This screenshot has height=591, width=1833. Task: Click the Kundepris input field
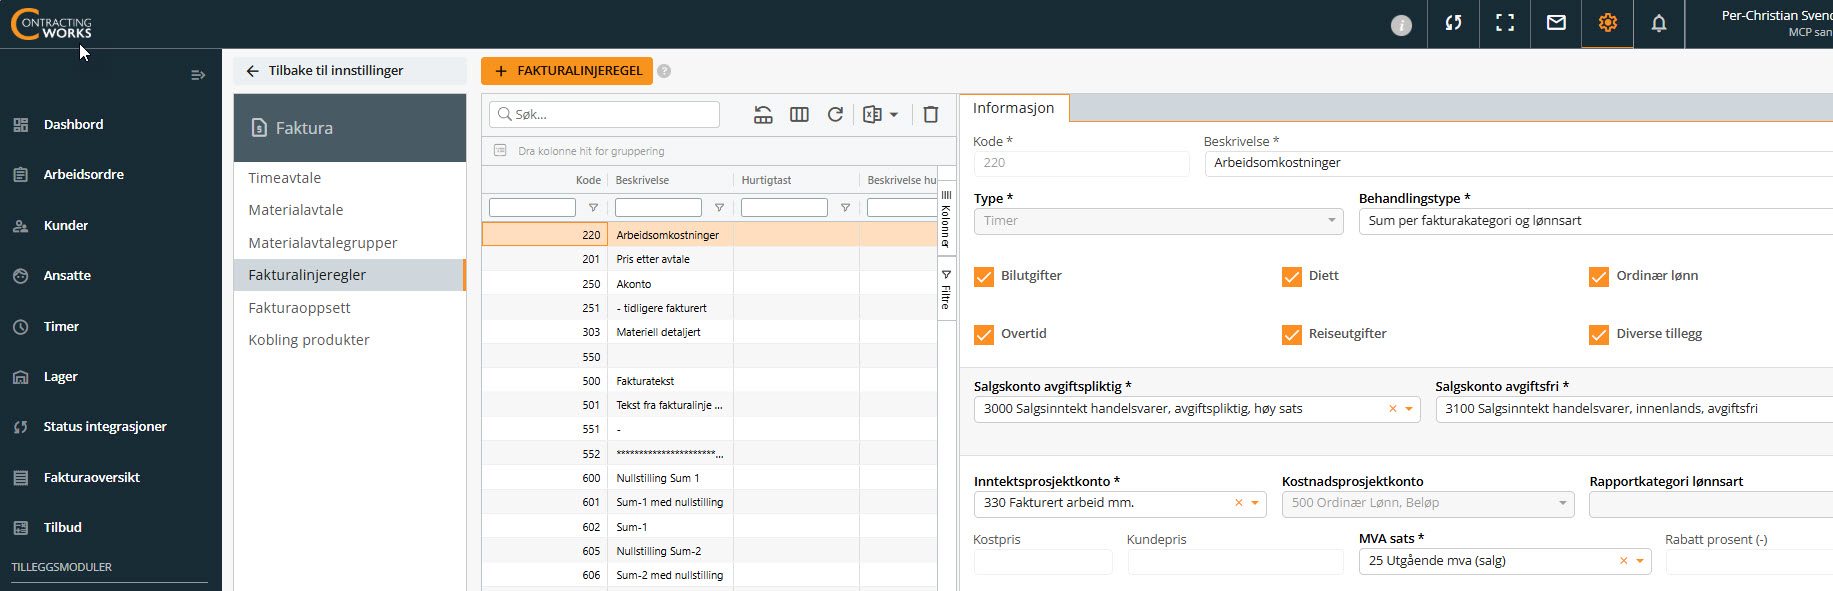(1236, 562)
